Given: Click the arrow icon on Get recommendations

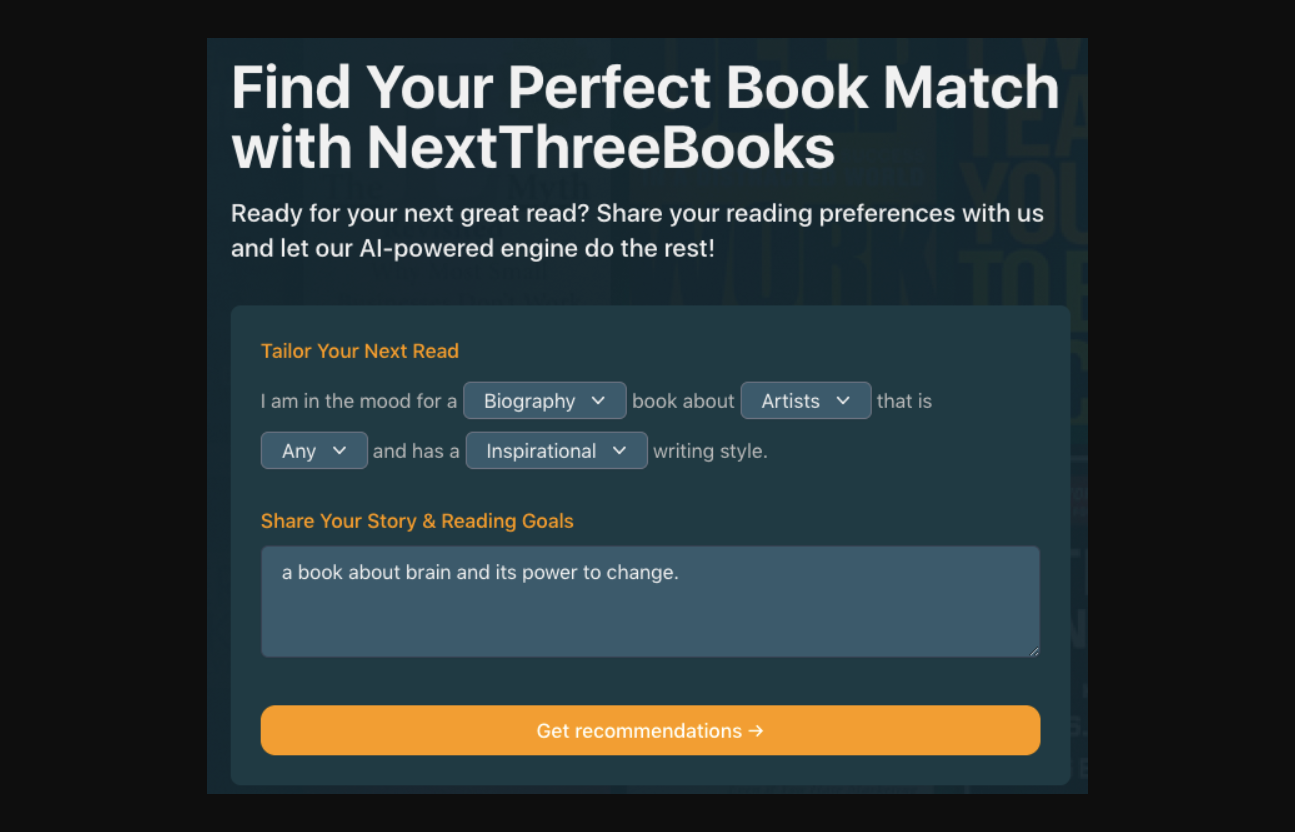Looking at the screenshot, I should [756, 731].
